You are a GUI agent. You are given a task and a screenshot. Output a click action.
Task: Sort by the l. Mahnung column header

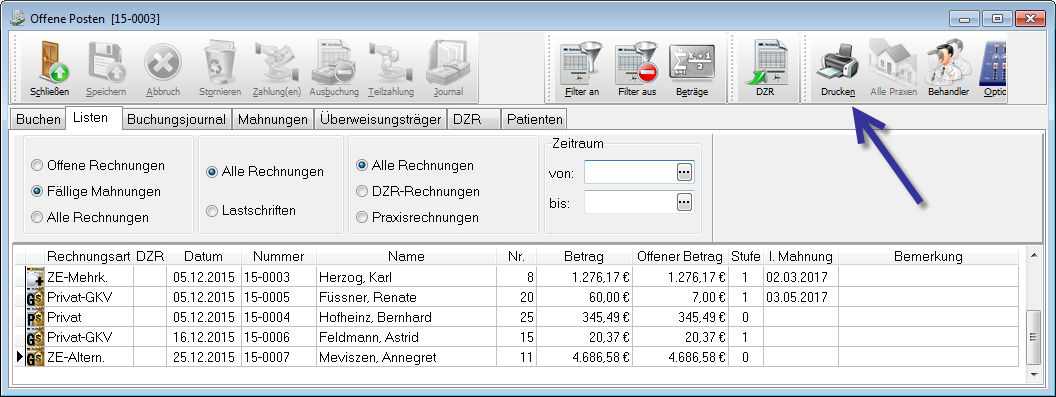(800, 256)
